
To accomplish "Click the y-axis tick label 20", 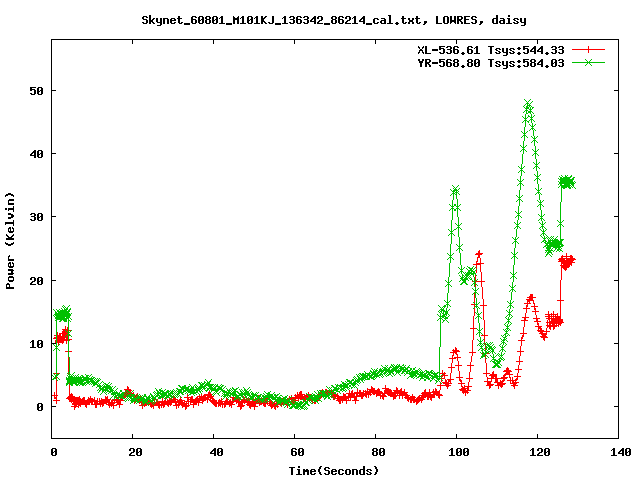I will (36, 281).
